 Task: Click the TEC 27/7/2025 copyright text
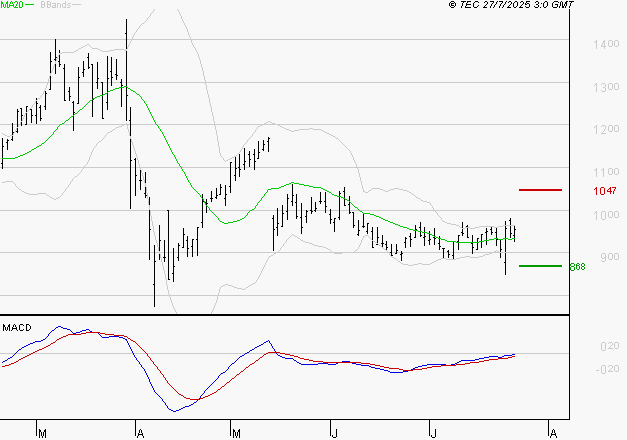(x=511, y=4)
